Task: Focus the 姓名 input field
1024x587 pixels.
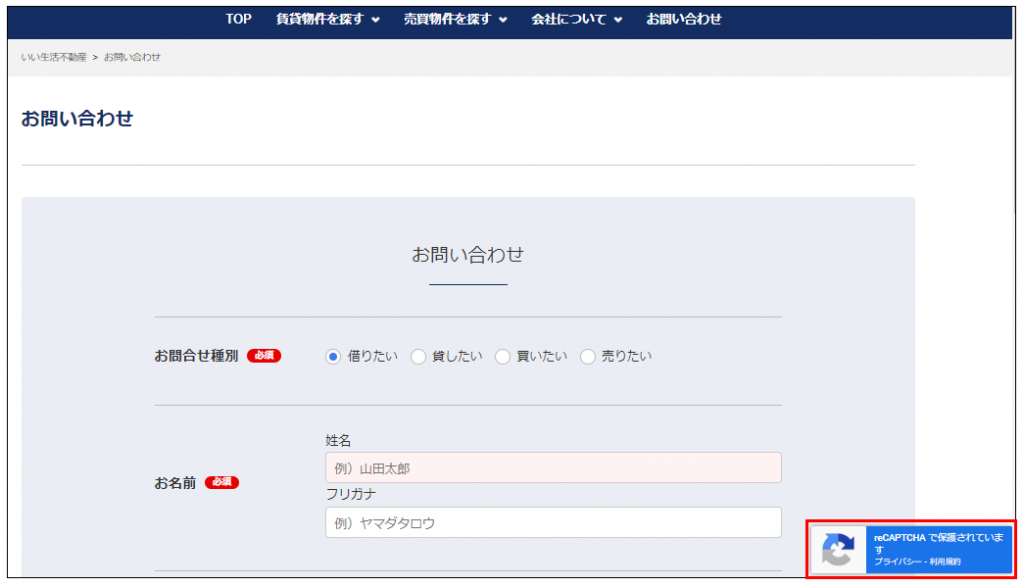Action: pyautogui.click(x=552, y=467)
